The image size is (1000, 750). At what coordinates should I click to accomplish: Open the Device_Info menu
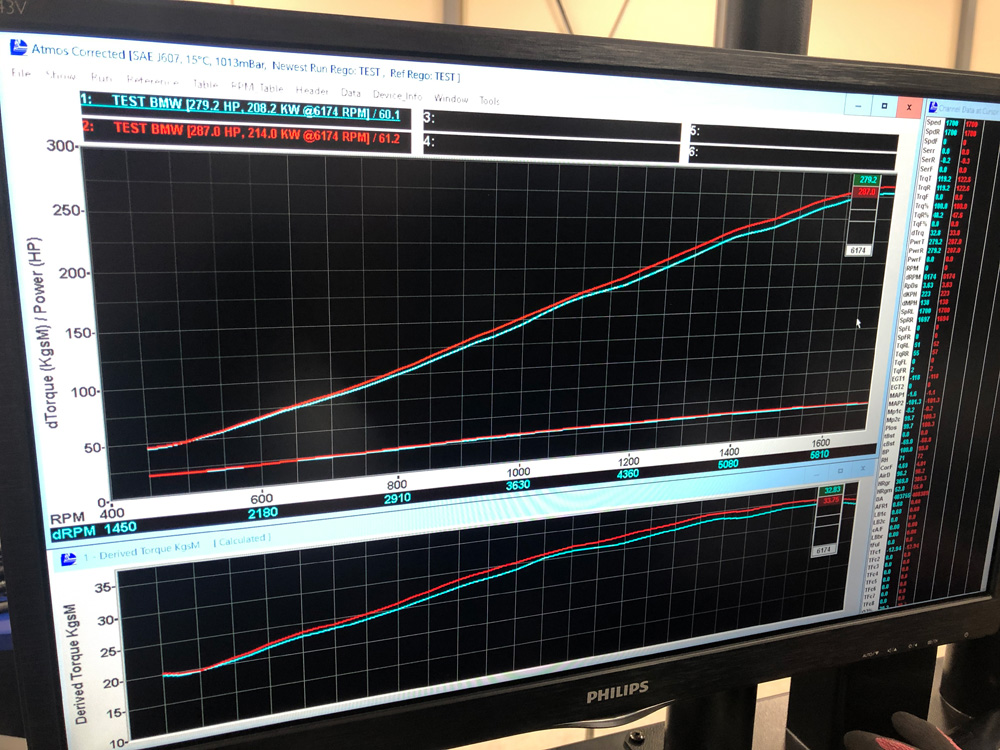[397, 95]
